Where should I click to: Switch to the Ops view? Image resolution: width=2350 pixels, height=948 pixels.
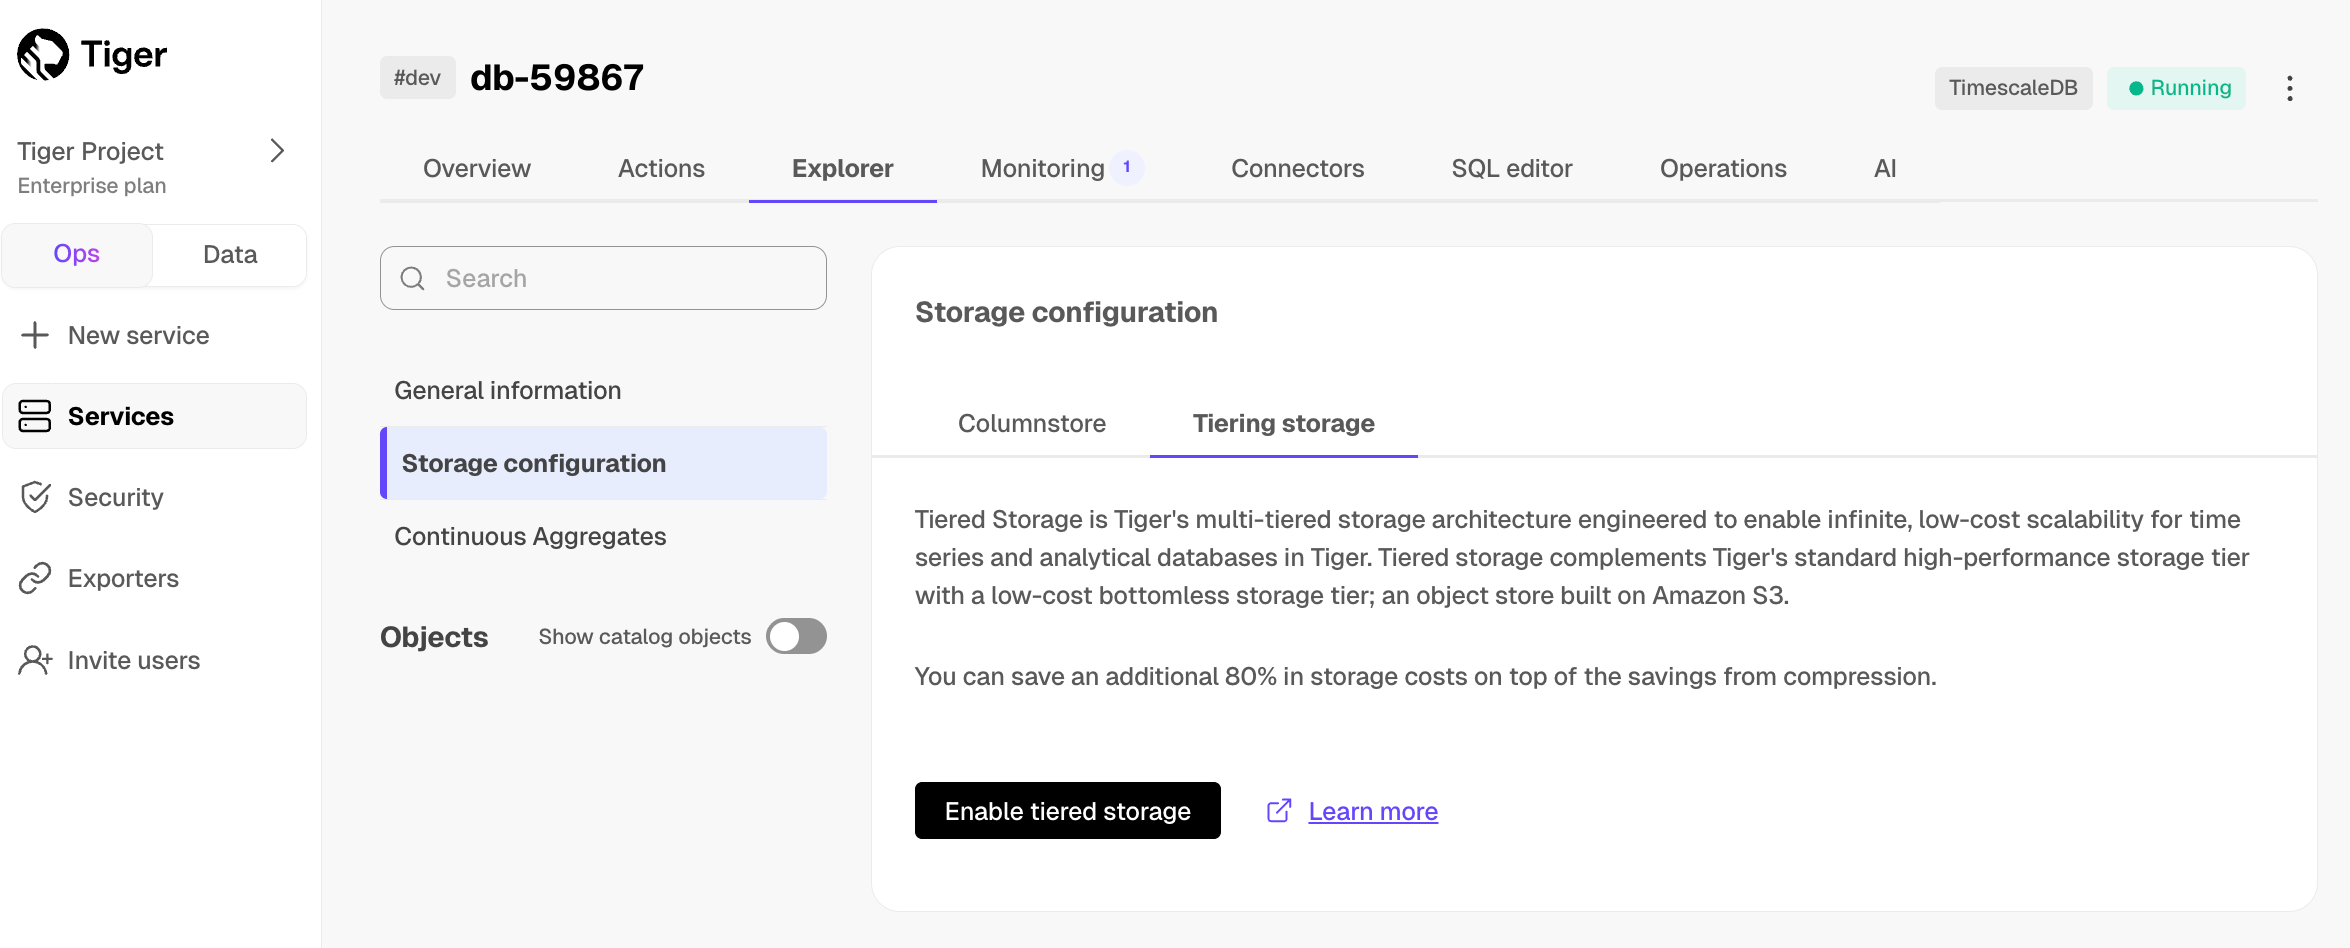[77, 254]
